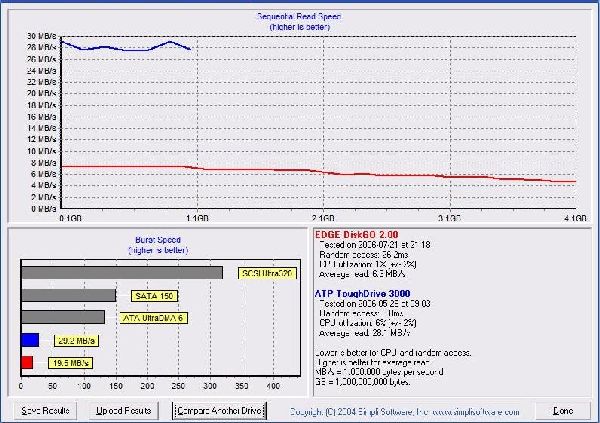Select the SCSI Ultra320 yellow label
The height and width of the screenshot is (423, 600).
pyautogui.click(x=265, y=272)
